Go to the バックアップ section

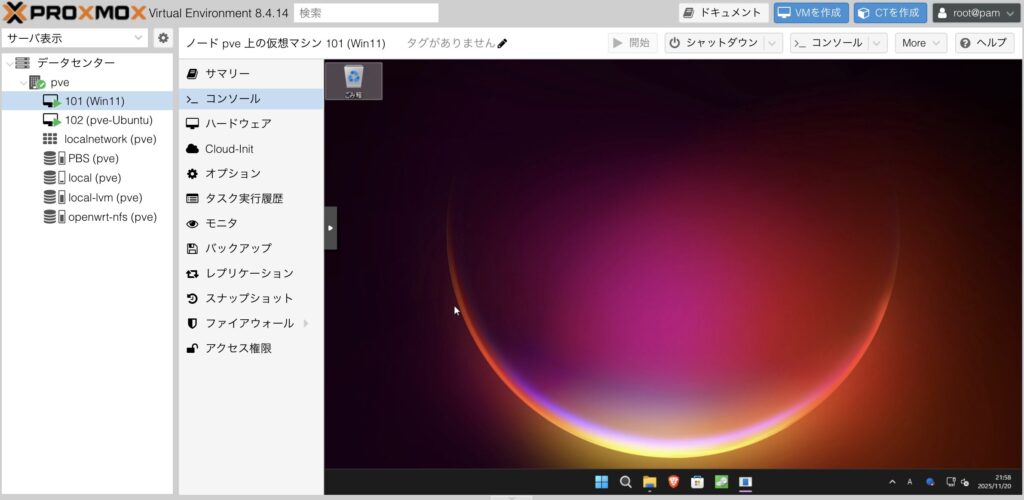pyautogui.click(x=238, y=248)
